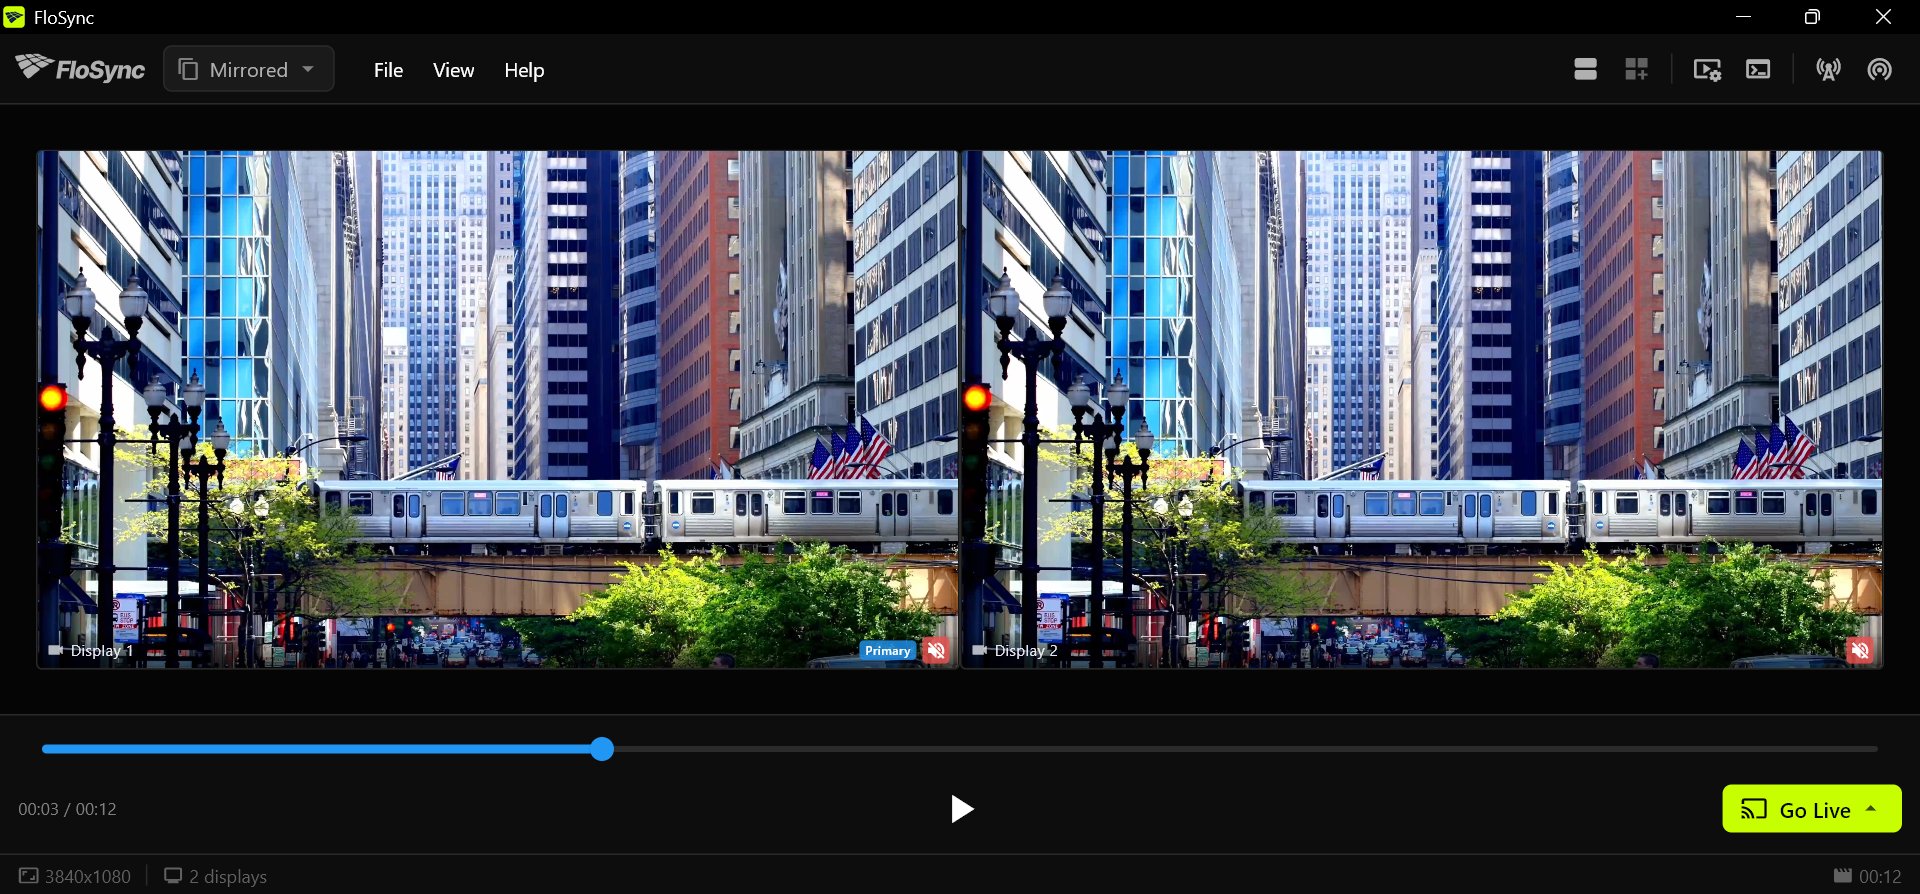Click the FloSync logo in toolbar
The height and width of the screenshot is (894, 1920).
(x=80, y=68)
